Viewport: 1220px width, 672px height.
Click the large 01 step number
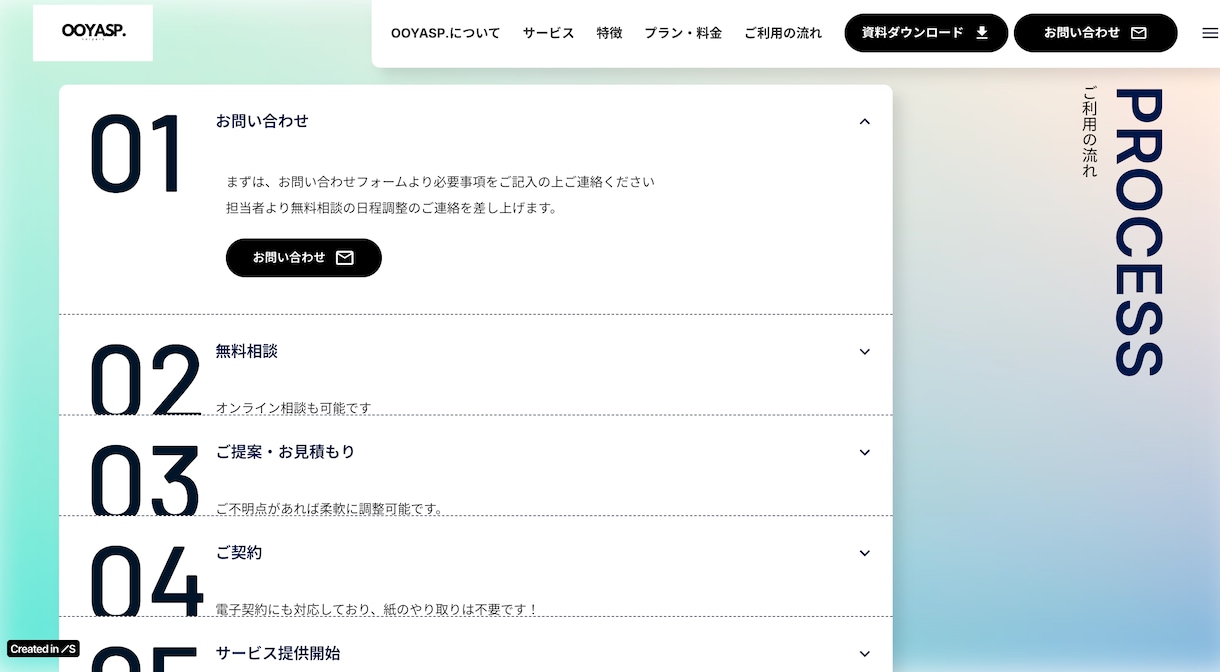coord(136,153)
